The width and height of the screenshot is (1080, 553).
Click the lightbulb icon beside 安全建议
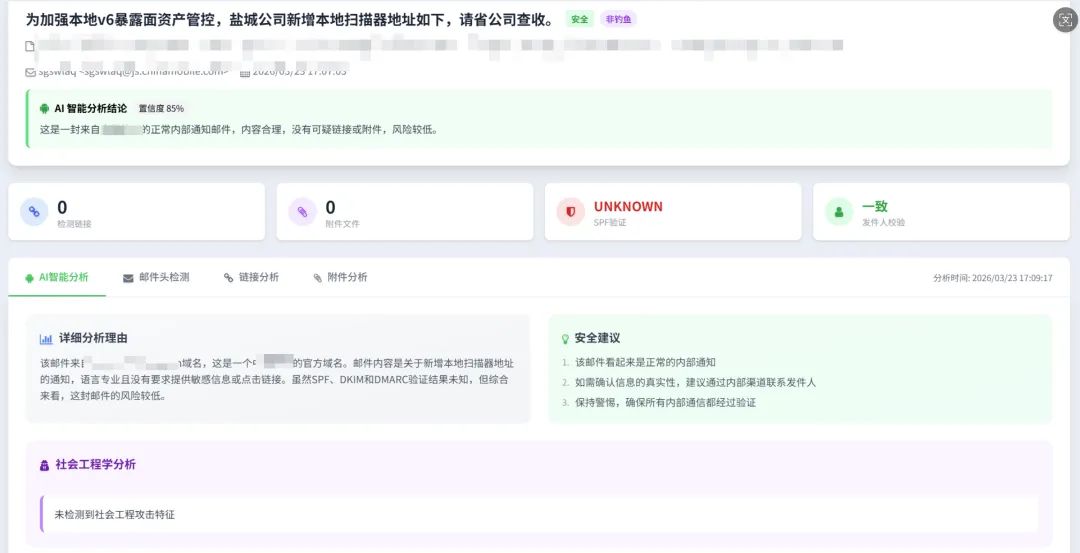pyautogui.click(x=566, y=338)
